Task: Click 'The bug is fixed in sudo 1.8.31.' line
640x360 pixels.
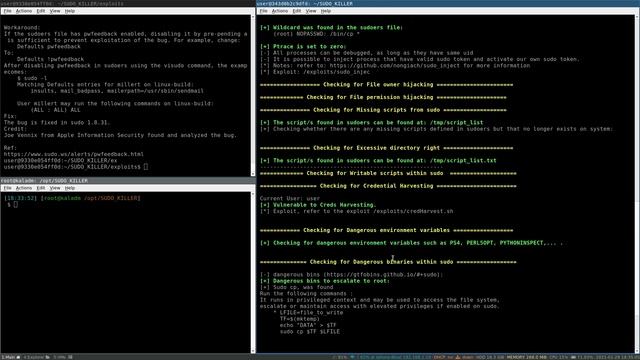Action: [57, 122]
